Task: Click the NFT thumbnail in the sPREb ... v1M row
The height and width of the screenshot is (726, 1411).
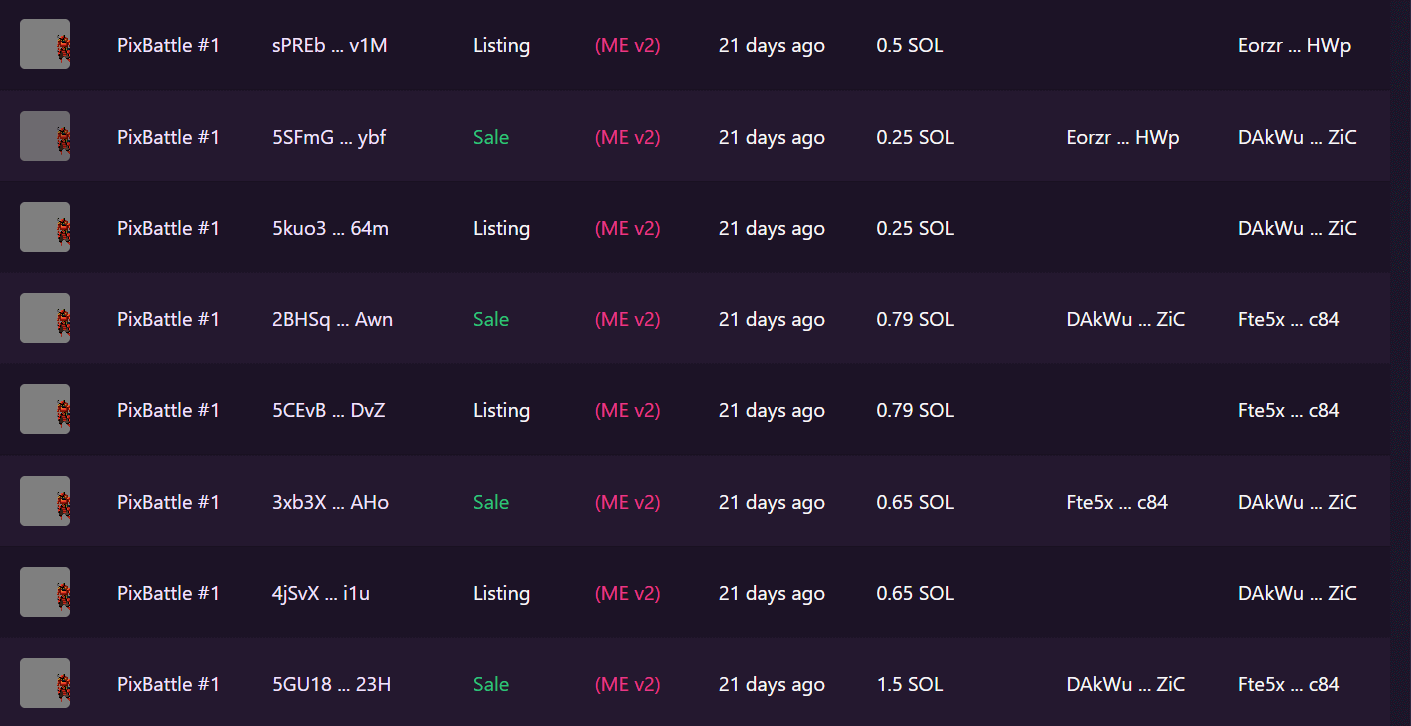Action: [x=45, y=45]
